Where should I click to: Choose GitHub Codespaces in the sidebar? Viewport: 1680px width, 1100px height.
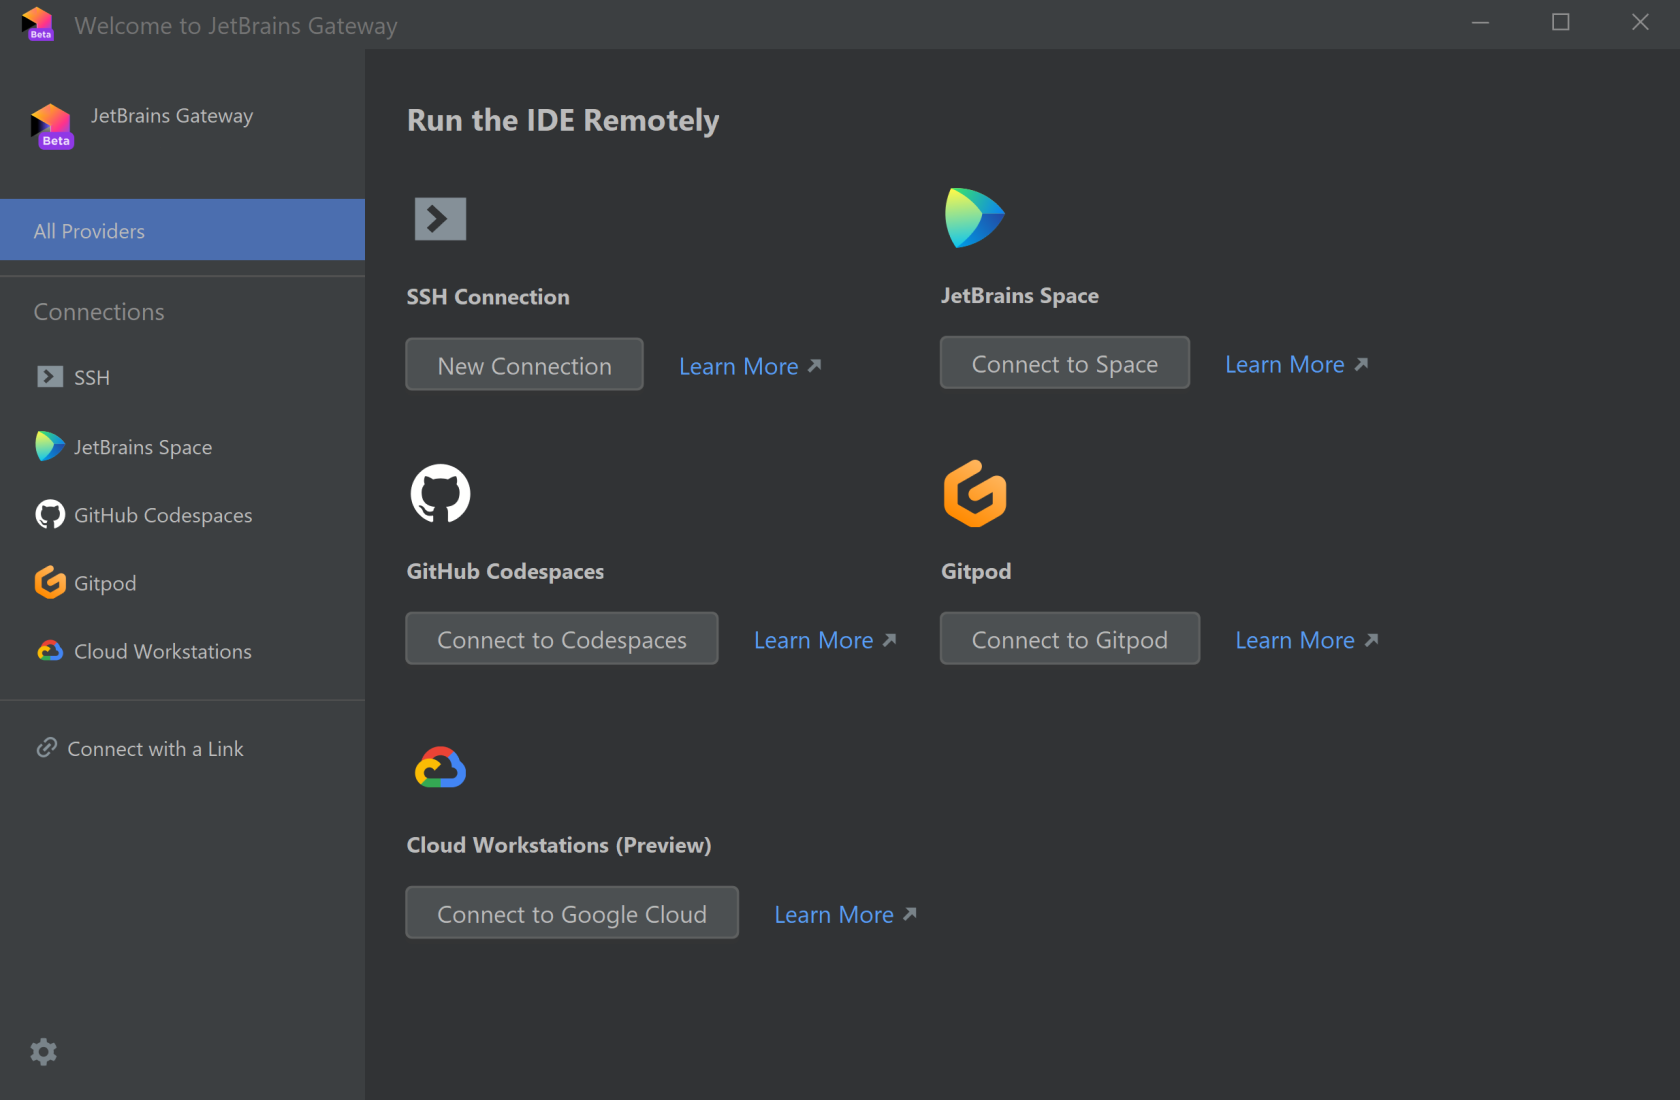162,515
